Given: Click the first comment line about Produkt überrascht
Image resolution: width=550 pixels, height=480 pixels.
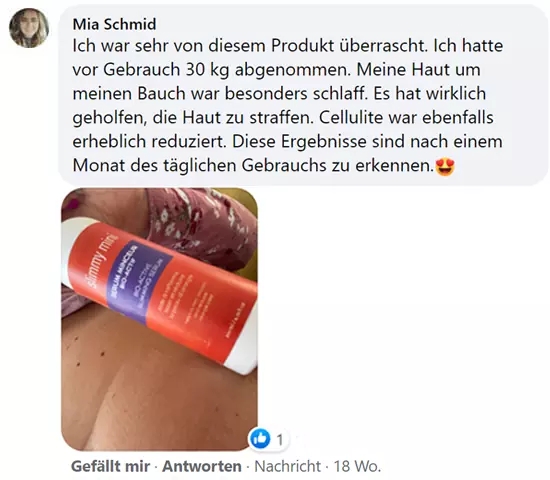Looking at the screenshot, I should tap(288, 46).
